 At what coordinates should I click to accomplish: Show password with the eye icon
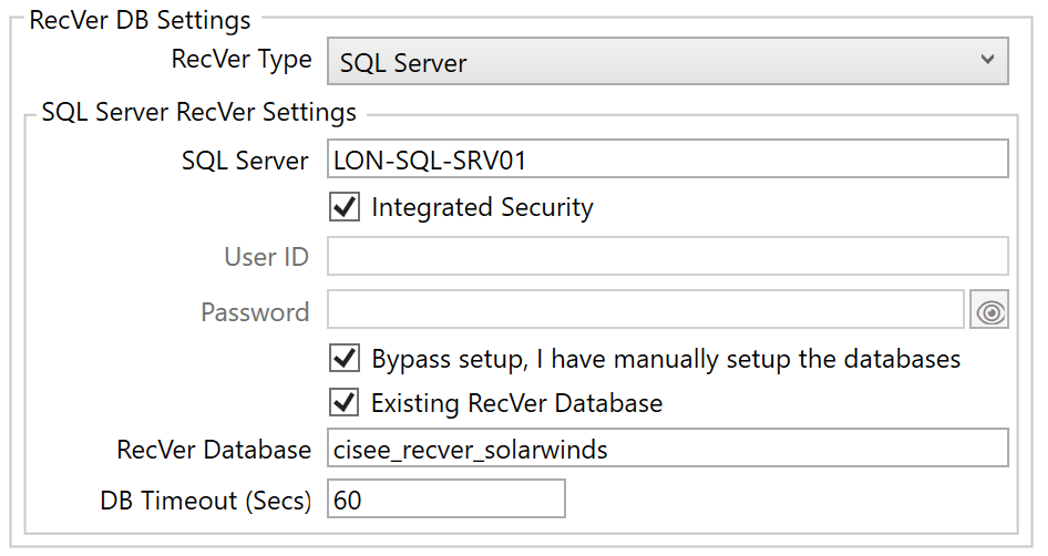tap(990, 310)
